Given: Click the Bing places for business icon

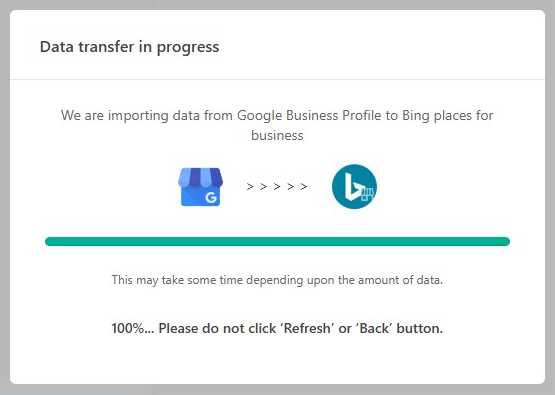Looking at the screenshot, I should [354, 187].
